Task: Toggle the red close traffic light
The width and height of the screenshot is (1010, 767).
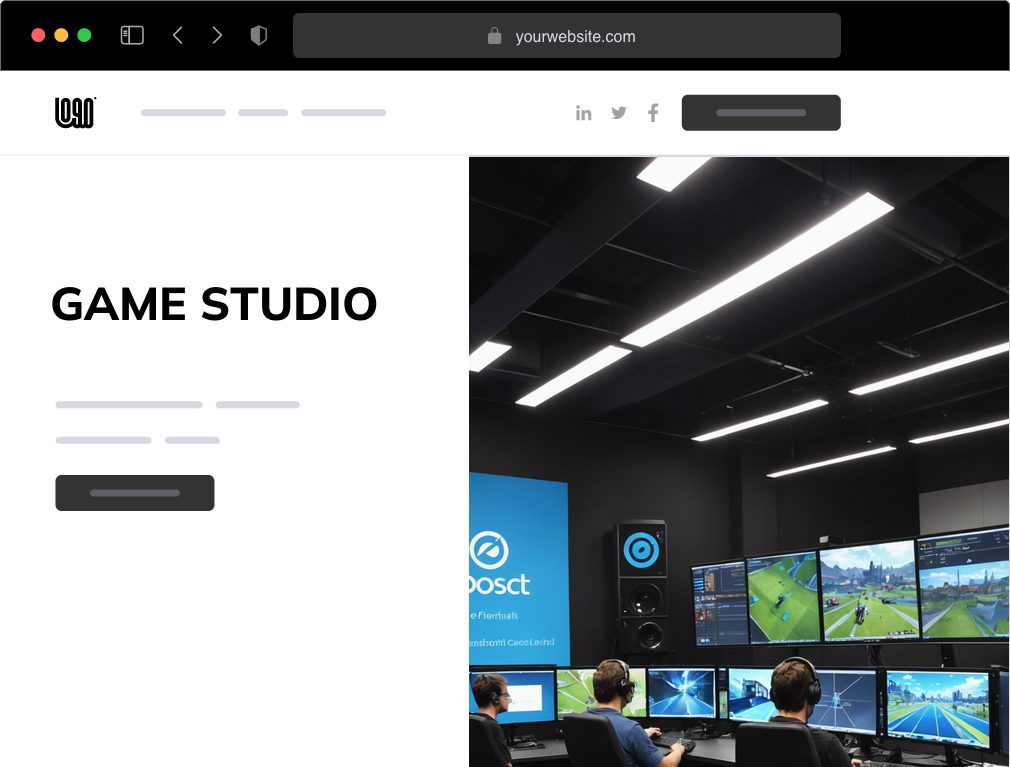Action: coord(37,33)
